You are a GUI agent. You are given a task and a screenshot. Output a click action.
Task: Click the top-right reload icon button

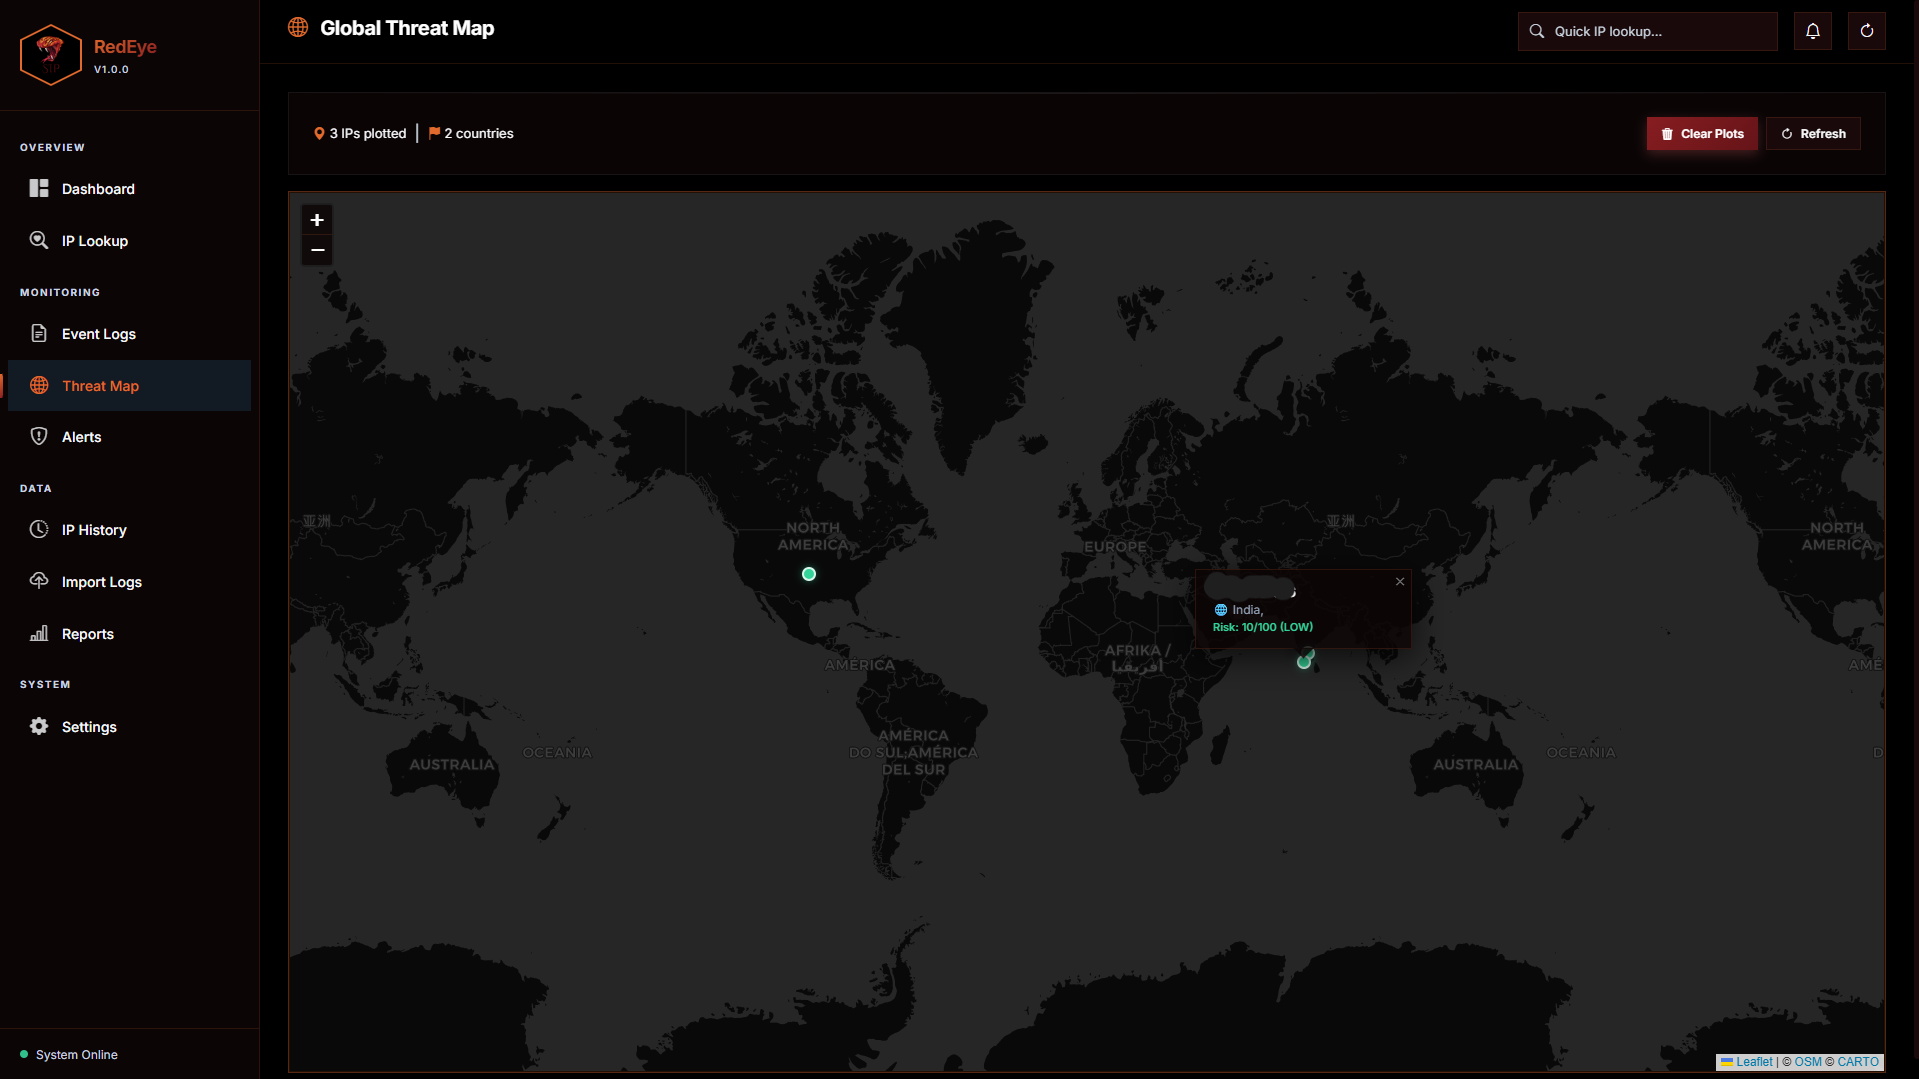click(1866, 31)
